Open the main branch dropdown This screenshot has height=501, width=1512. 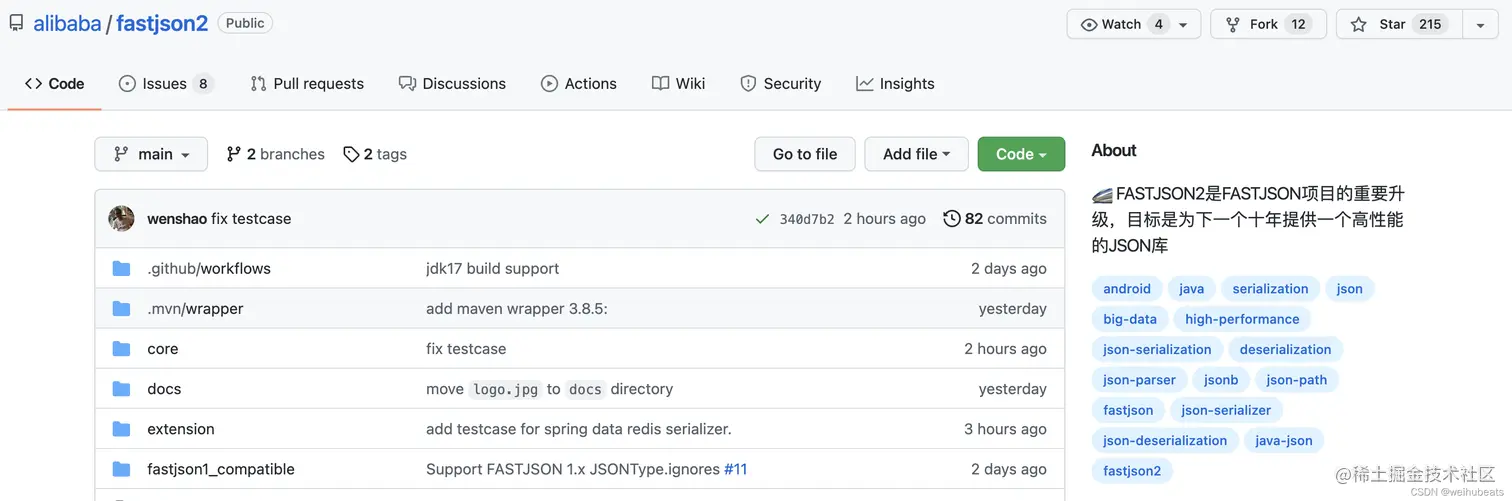point(151,154)
